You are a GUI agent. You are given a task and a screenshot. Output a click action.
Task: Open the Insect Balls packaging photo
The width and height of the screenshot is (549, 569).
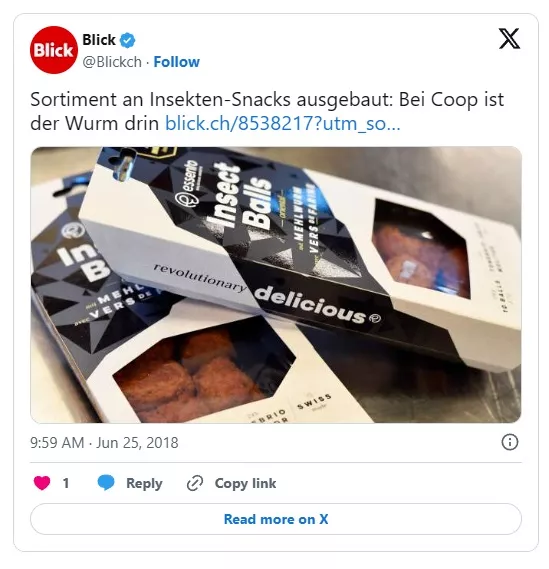[276, 285]
